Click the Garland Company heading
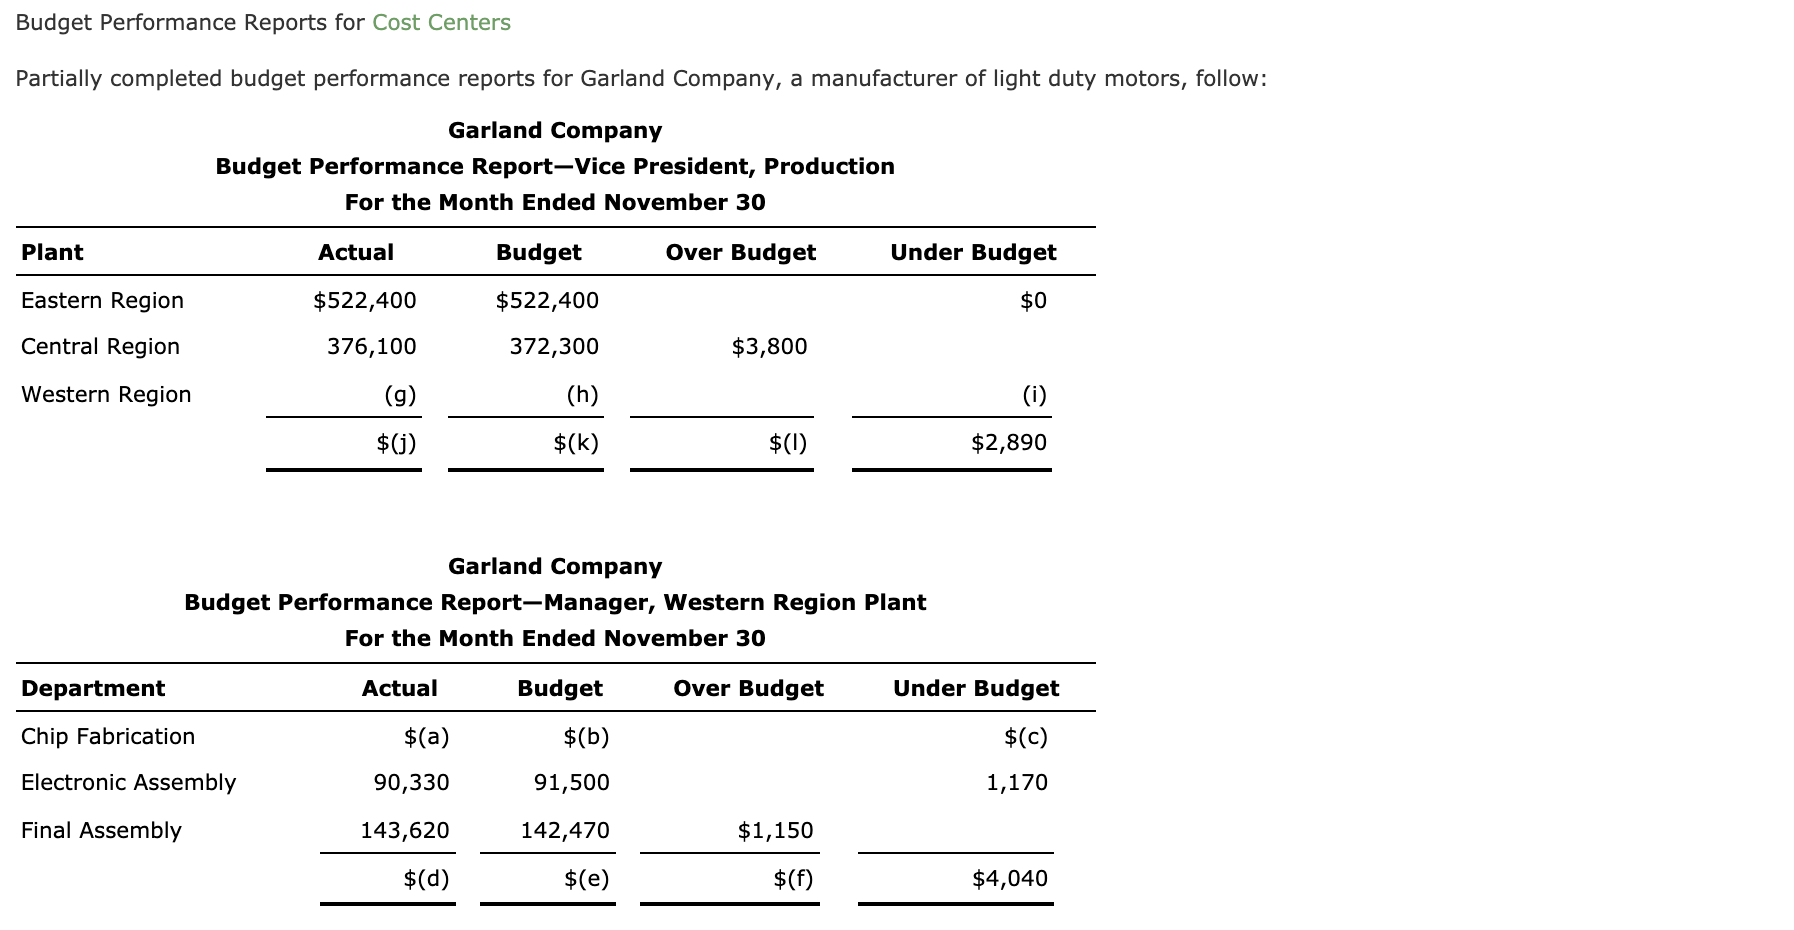1794x930 pixels. (554, 130)
